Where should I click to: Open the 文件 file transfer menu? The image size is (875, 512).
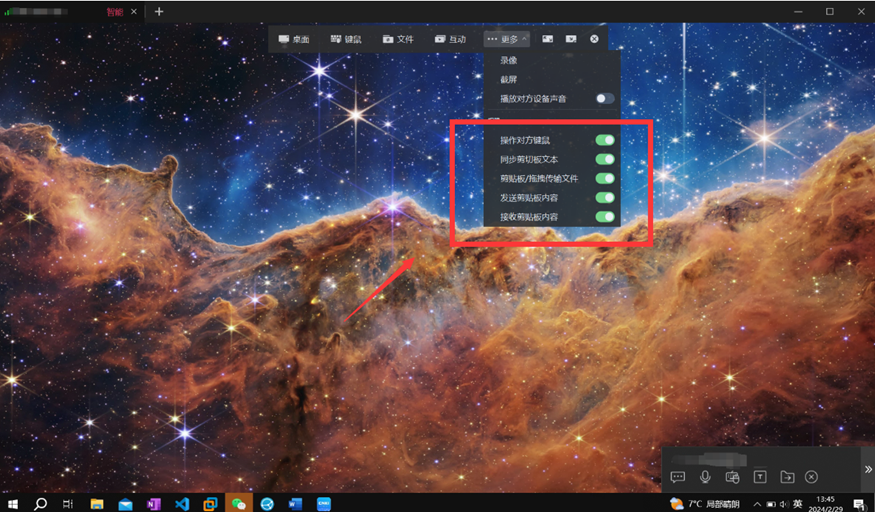[x=398, y=39]
